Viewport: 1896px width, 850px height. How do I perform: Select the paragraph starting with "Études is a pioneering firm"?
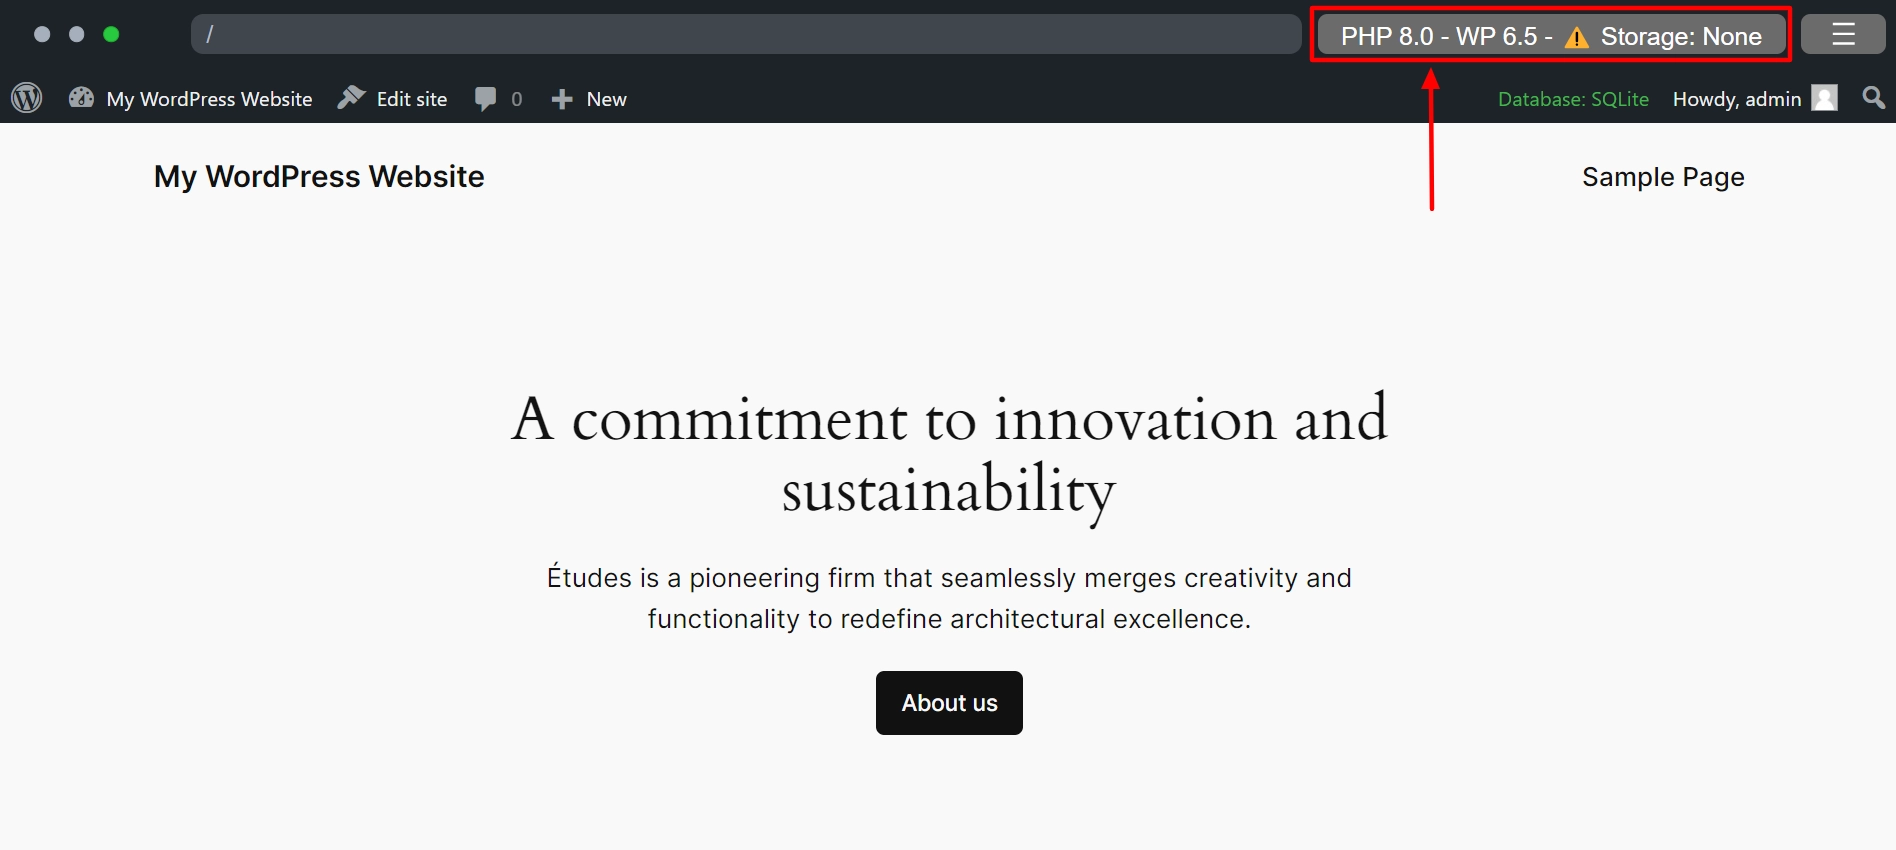click(949, 598)
